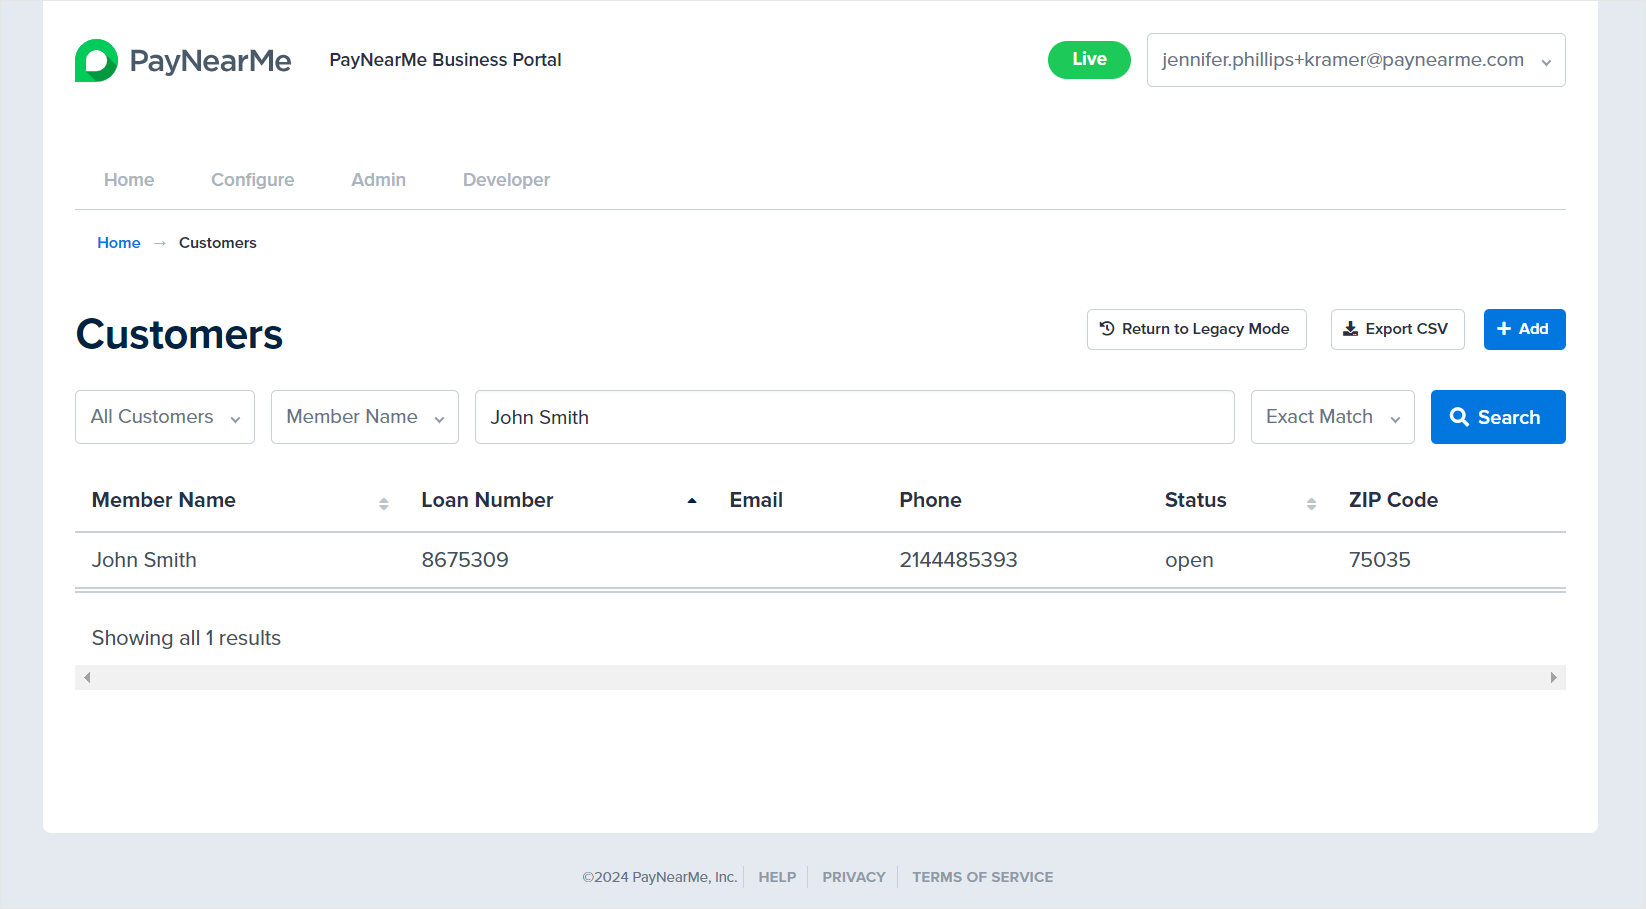Run the customer Search
Viewport: 1646px width, 909px height.
1498,417
